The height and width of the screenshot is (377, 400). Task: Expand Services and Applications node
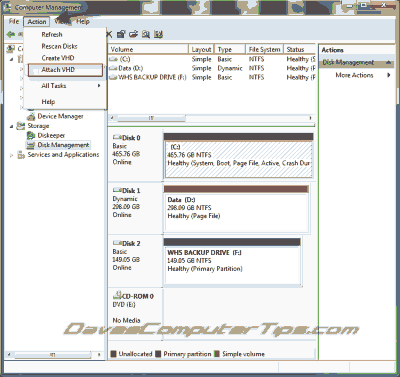point(12,155)
